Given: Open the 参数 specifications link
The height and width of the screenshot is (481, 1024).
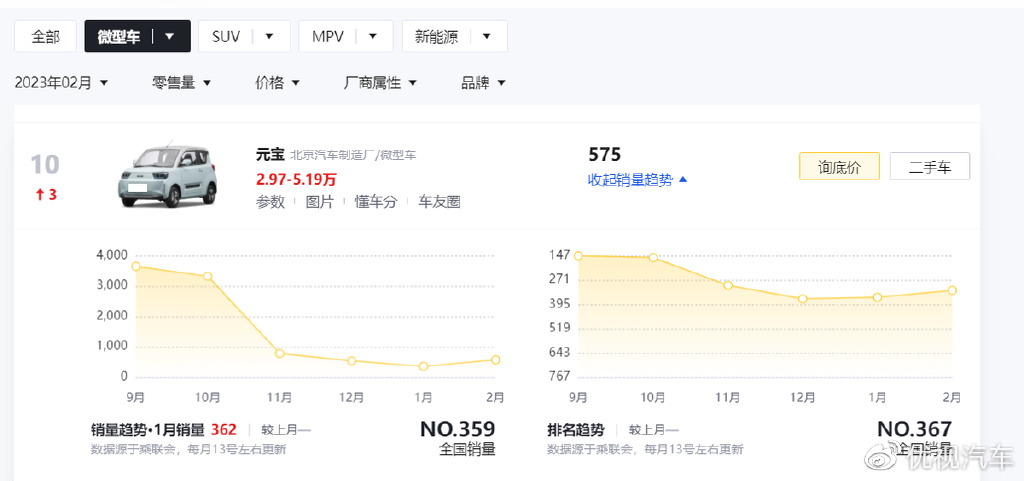Looking at the screenshot, I should [x=270, y=202].
